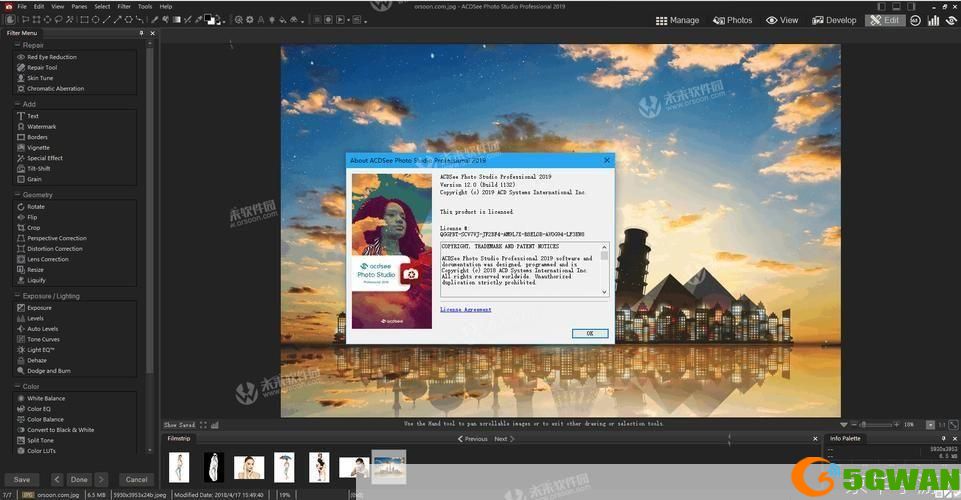Click the Done button
Screen dimensions: 961x500
click(x=79, y=479)
